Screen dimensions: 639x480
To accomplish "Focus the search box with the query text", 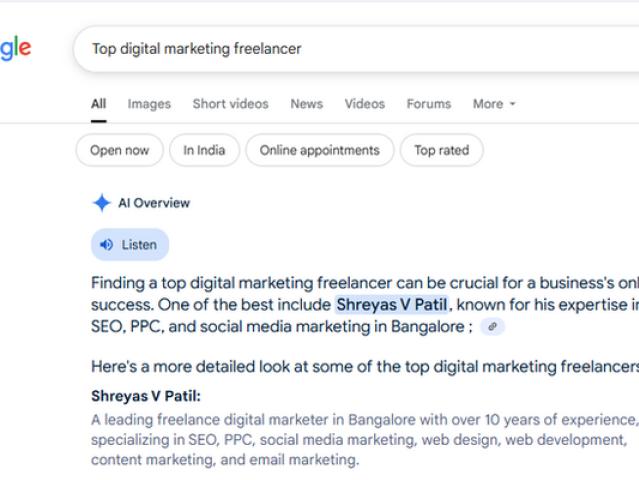I will click(350, 48).
